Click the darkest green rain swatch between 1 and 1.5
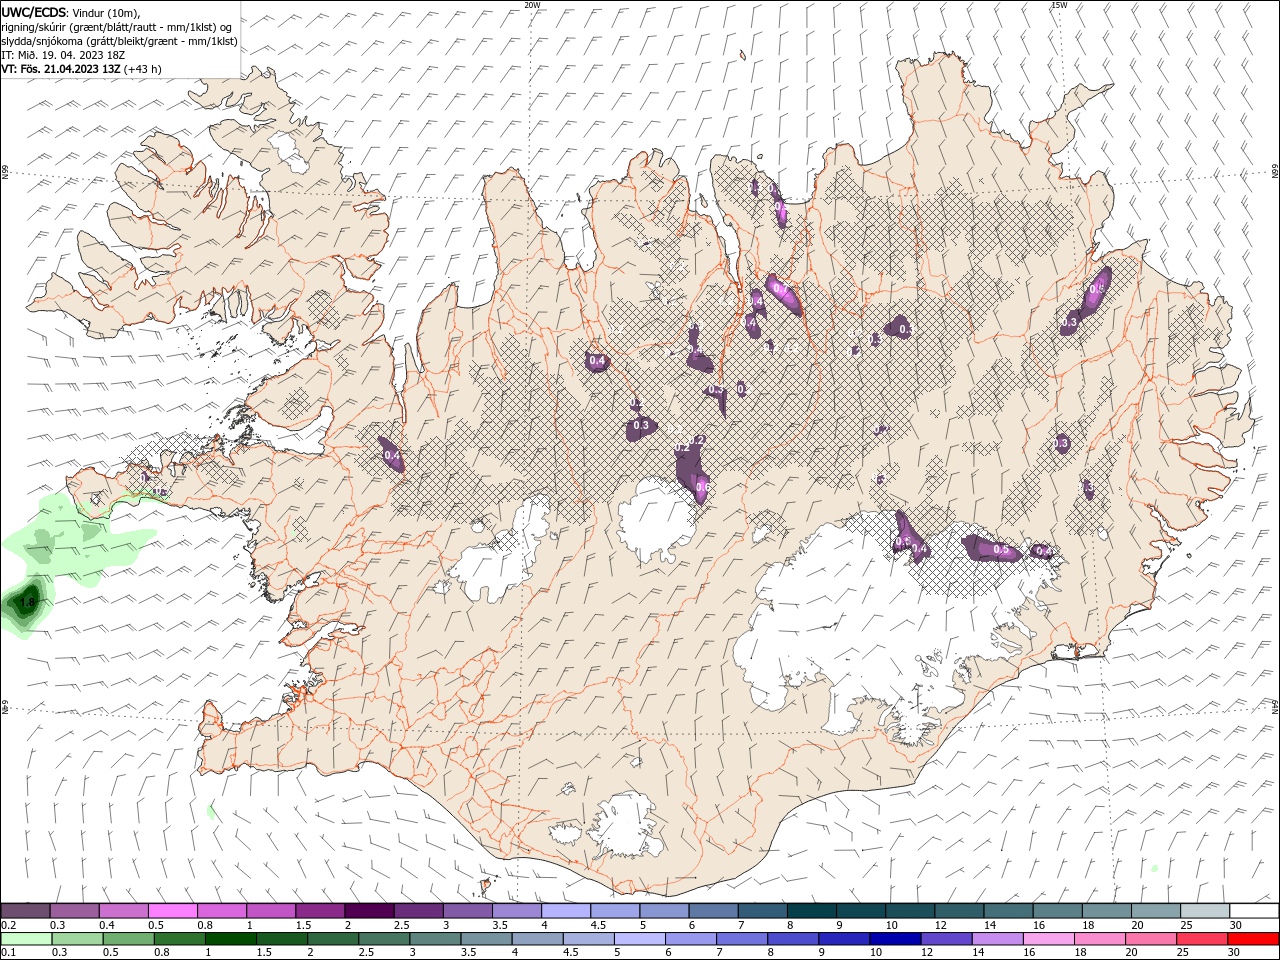The width and height of the screenshot is (1280, 960). (230, 939)
